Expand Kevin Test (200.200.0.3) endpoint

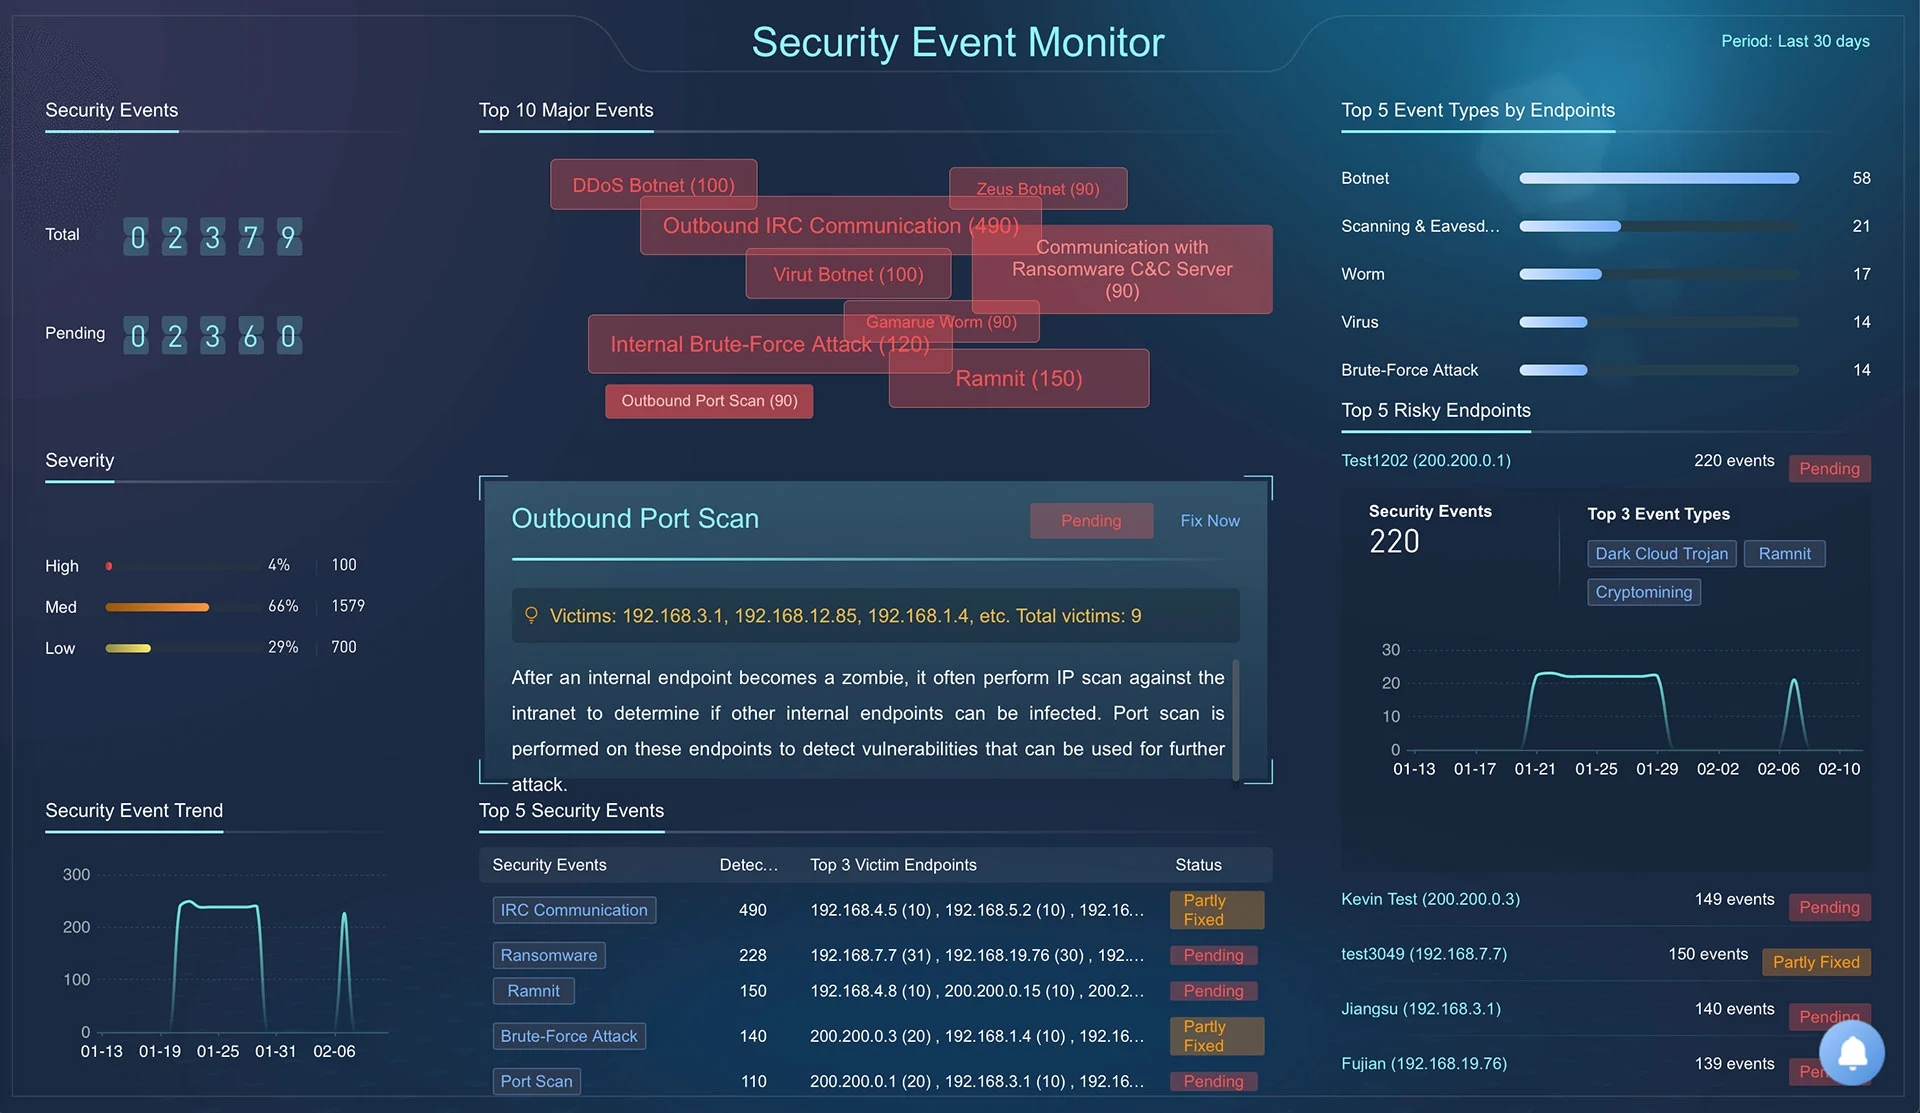(x=1430, y=899)
